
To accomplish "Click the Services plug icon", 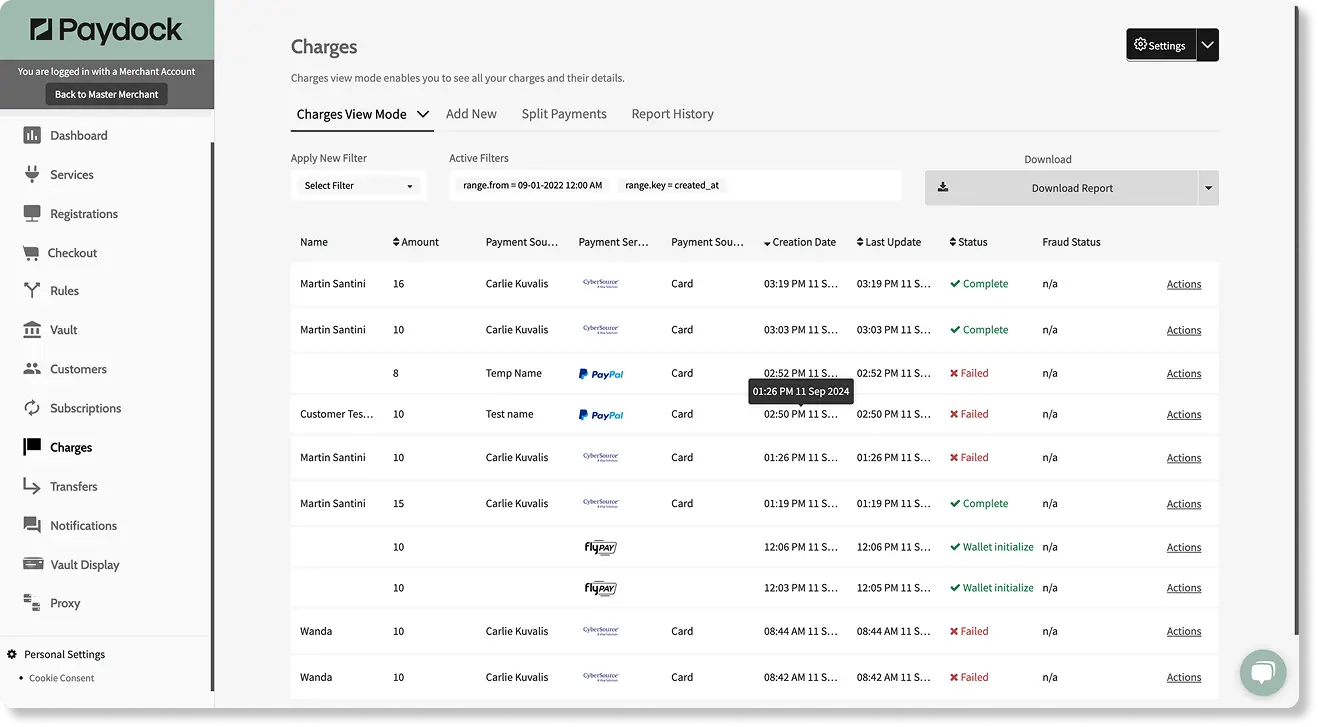I will (x=32, y=174).
